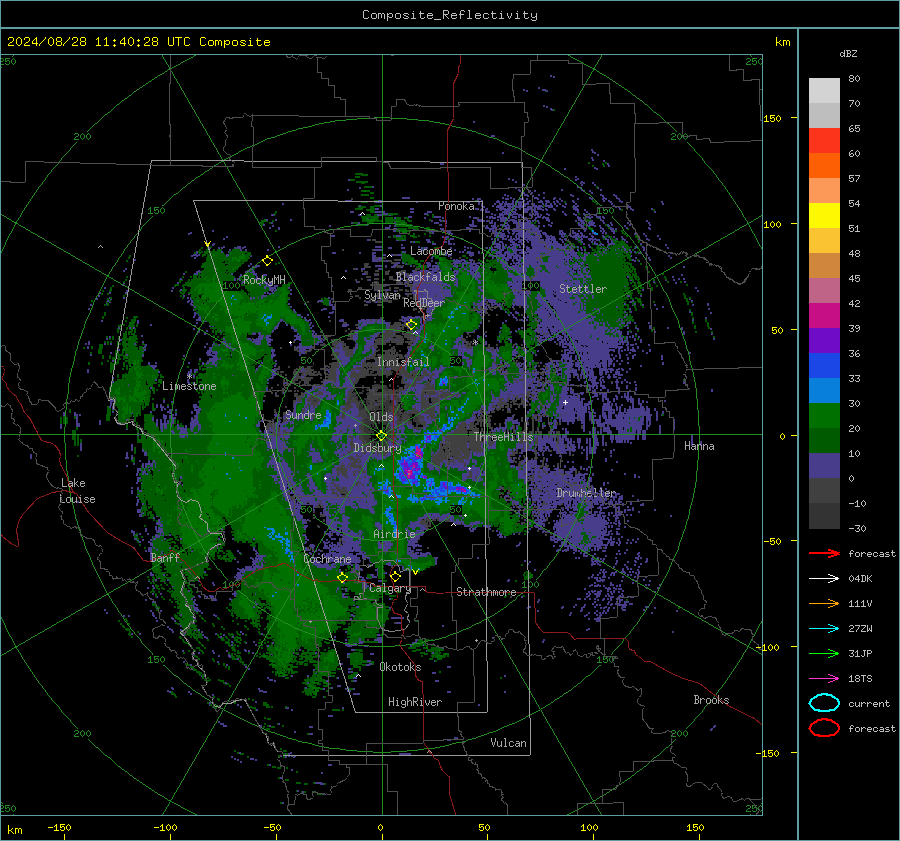Screen dimensions: 900x841
Task: Click the cyan current ellipse icon
Action: [824, 703]
